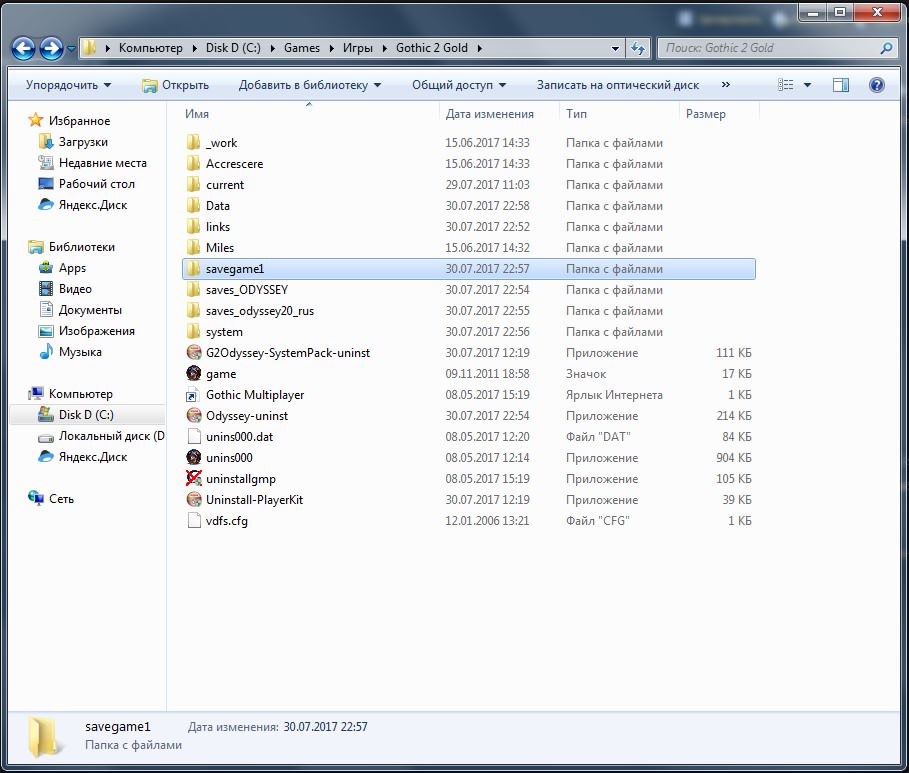
Task: Select the unins000 application icon
Action: [194, 458]
